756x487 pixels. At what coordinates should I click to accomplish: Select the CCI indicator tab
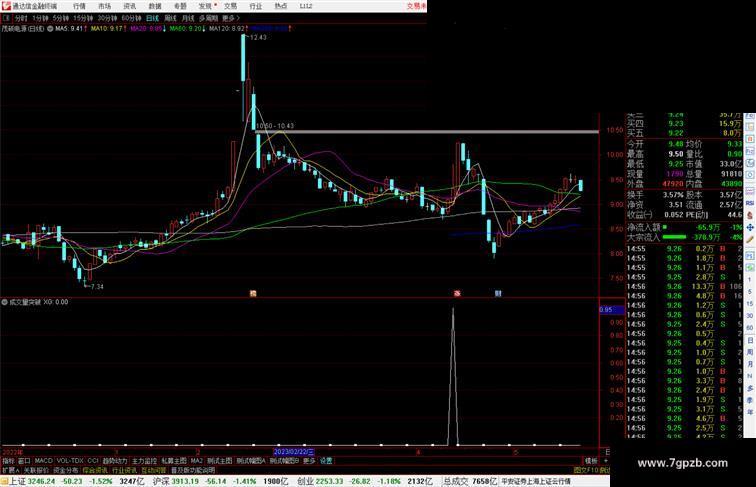[x=93, y=461]
